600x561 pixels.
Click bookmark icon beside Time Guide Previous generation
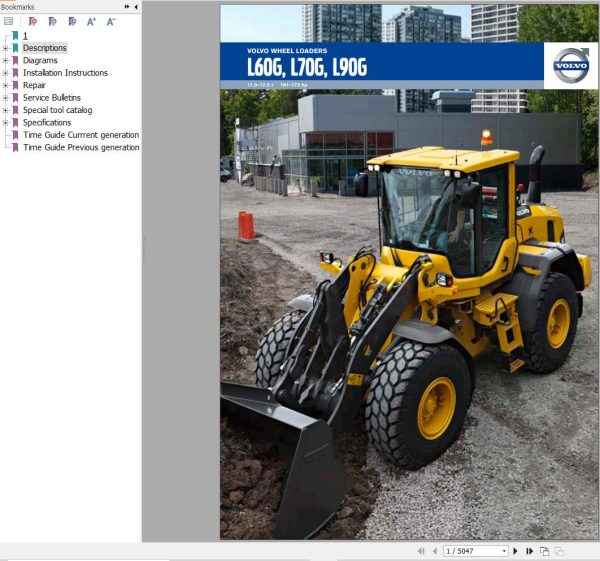(15, 147)
